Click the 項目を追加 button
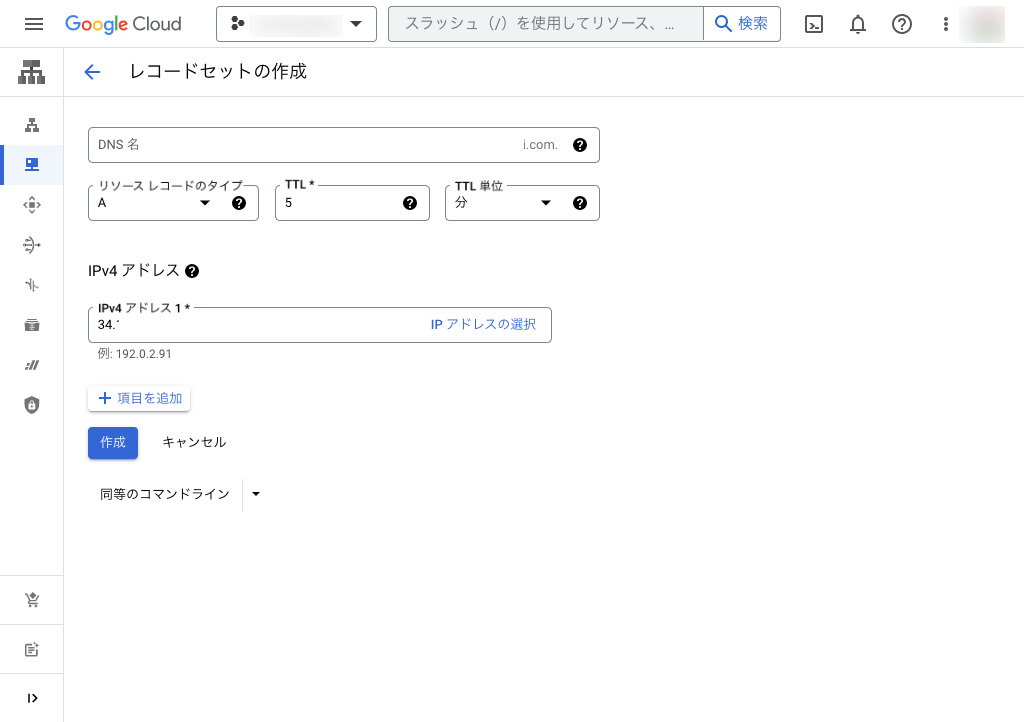 139,398
